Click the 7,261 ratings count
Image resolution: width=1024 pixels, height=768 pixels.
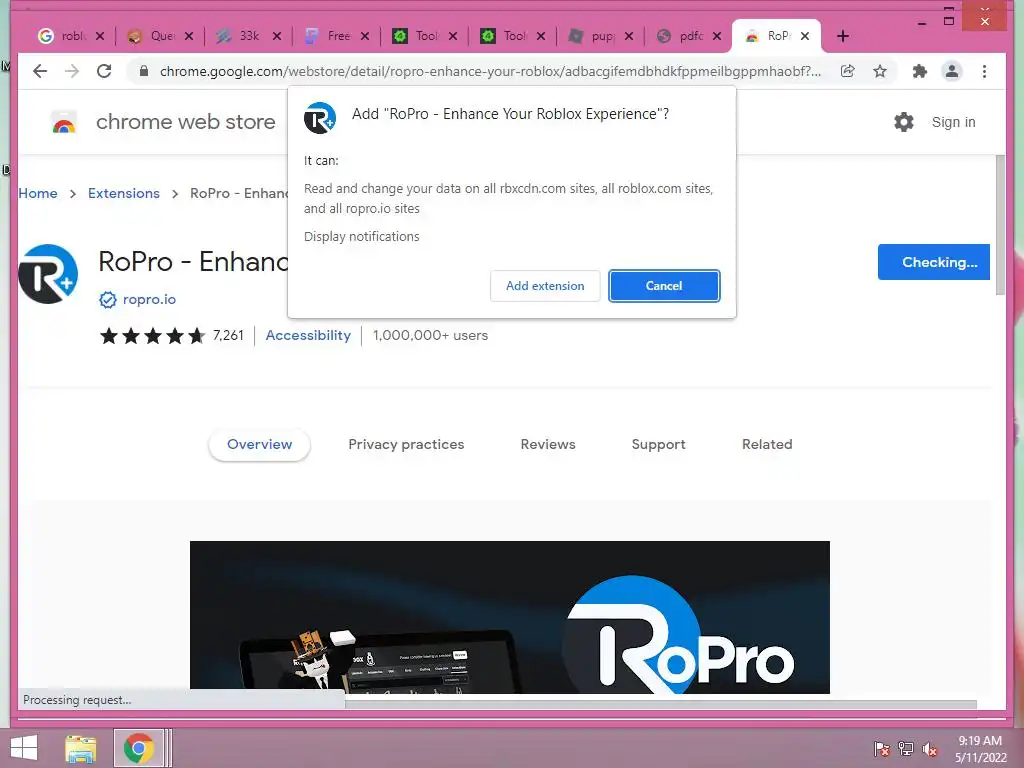click(228, 336)
